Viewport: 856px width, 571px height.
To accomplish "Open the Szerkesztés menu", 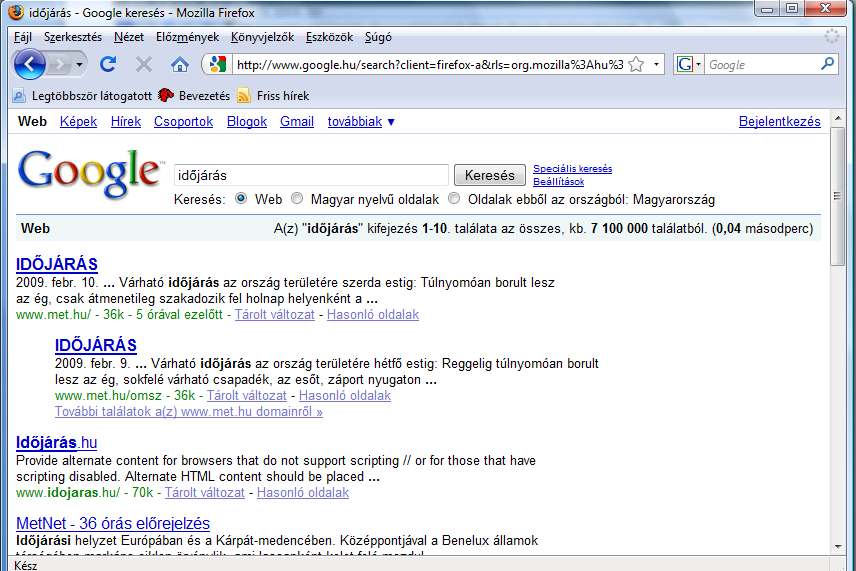I will pyautogui.click(x=73, y=37).
